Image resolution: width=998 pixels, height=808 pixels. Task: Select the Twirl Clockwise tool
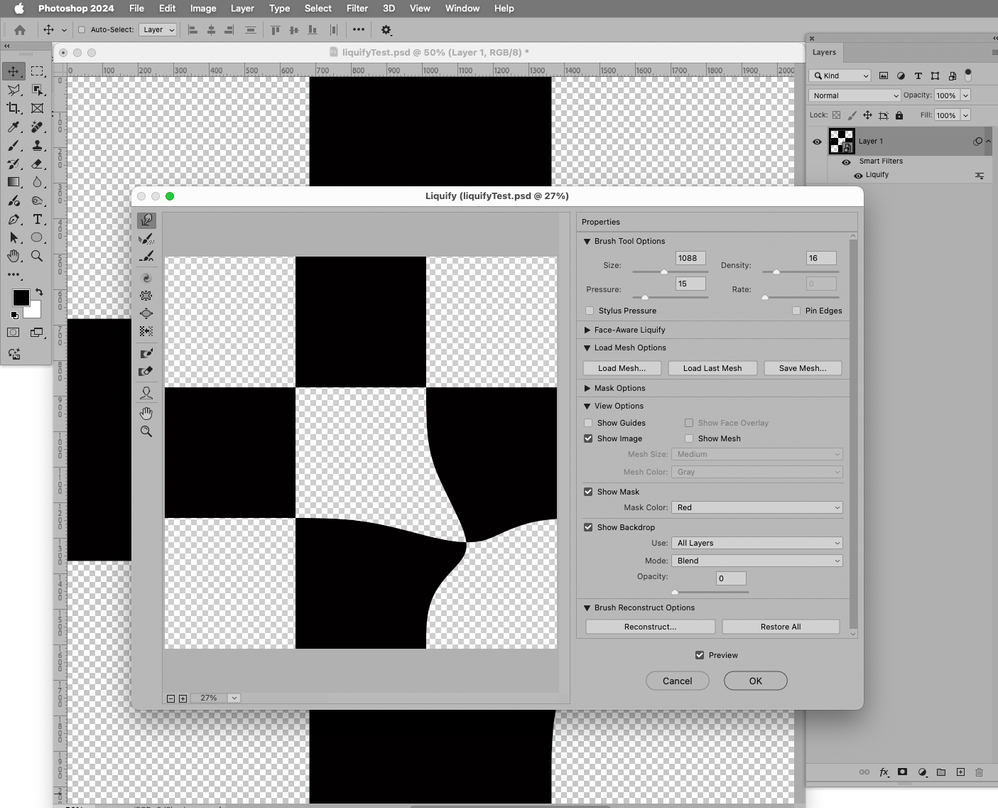[146, 277]
